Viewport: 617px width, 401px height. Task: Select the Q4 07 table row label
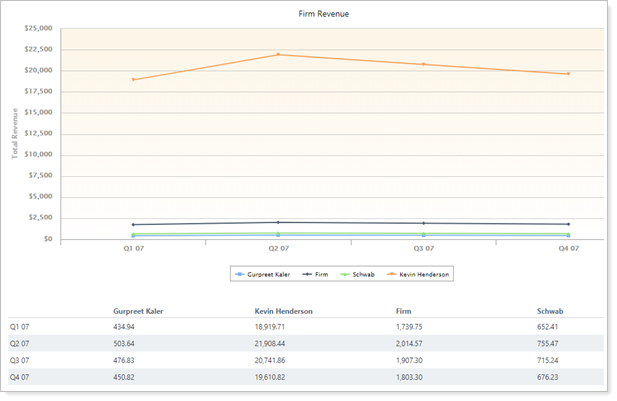pyautogui.click(x=21, y=376)
